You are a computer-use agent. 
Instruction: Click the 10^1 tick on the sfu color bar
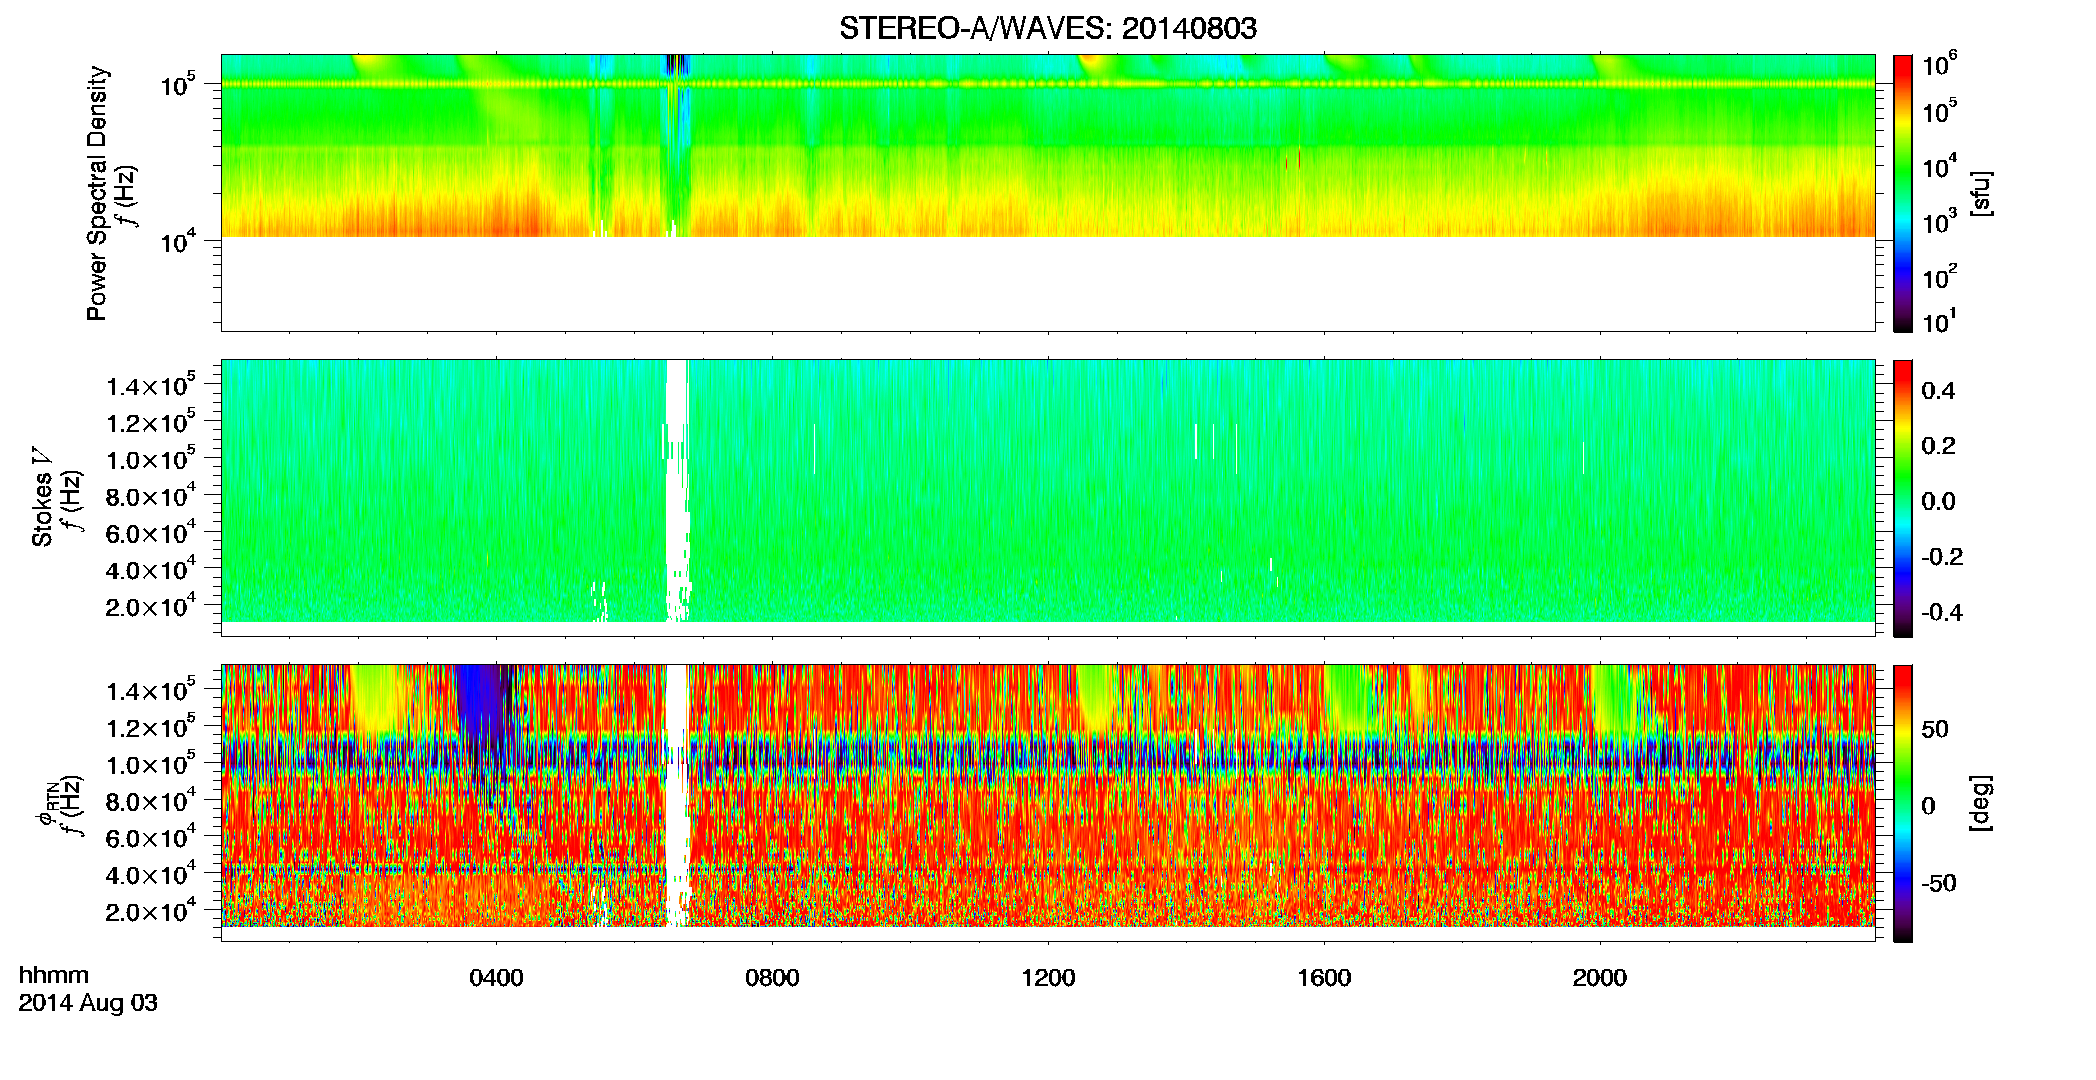tap(1939, 322)
